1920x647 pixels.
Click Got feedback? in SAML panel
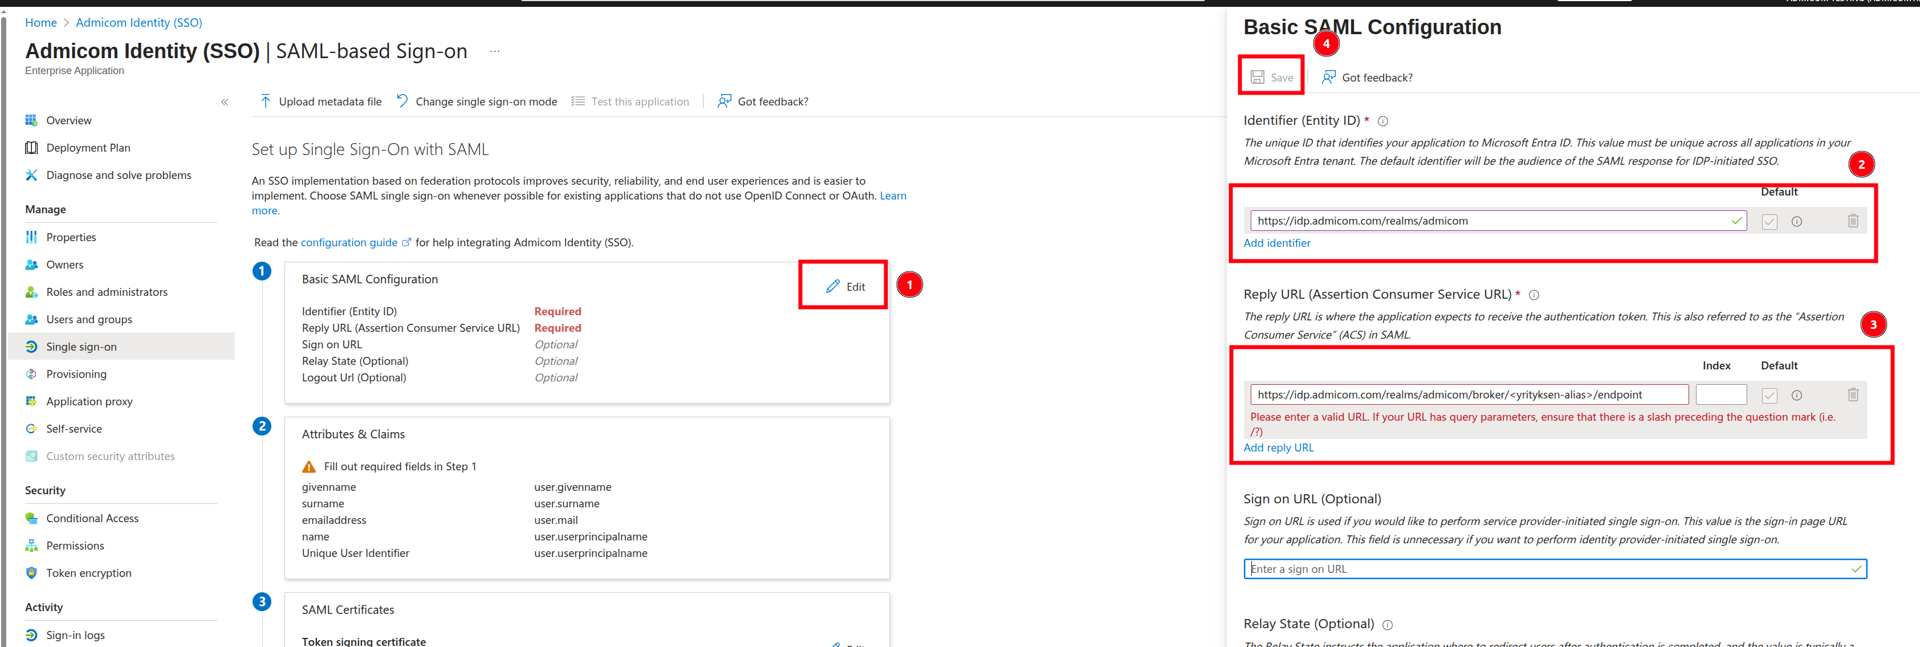click(x=1367, y=78)
